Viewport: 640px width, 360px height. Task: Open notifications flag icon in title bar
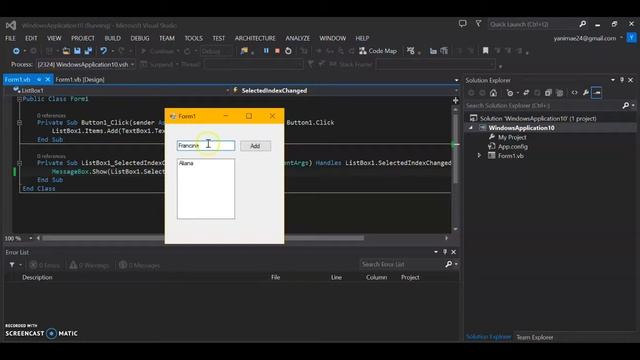click(x=478, y=24)
